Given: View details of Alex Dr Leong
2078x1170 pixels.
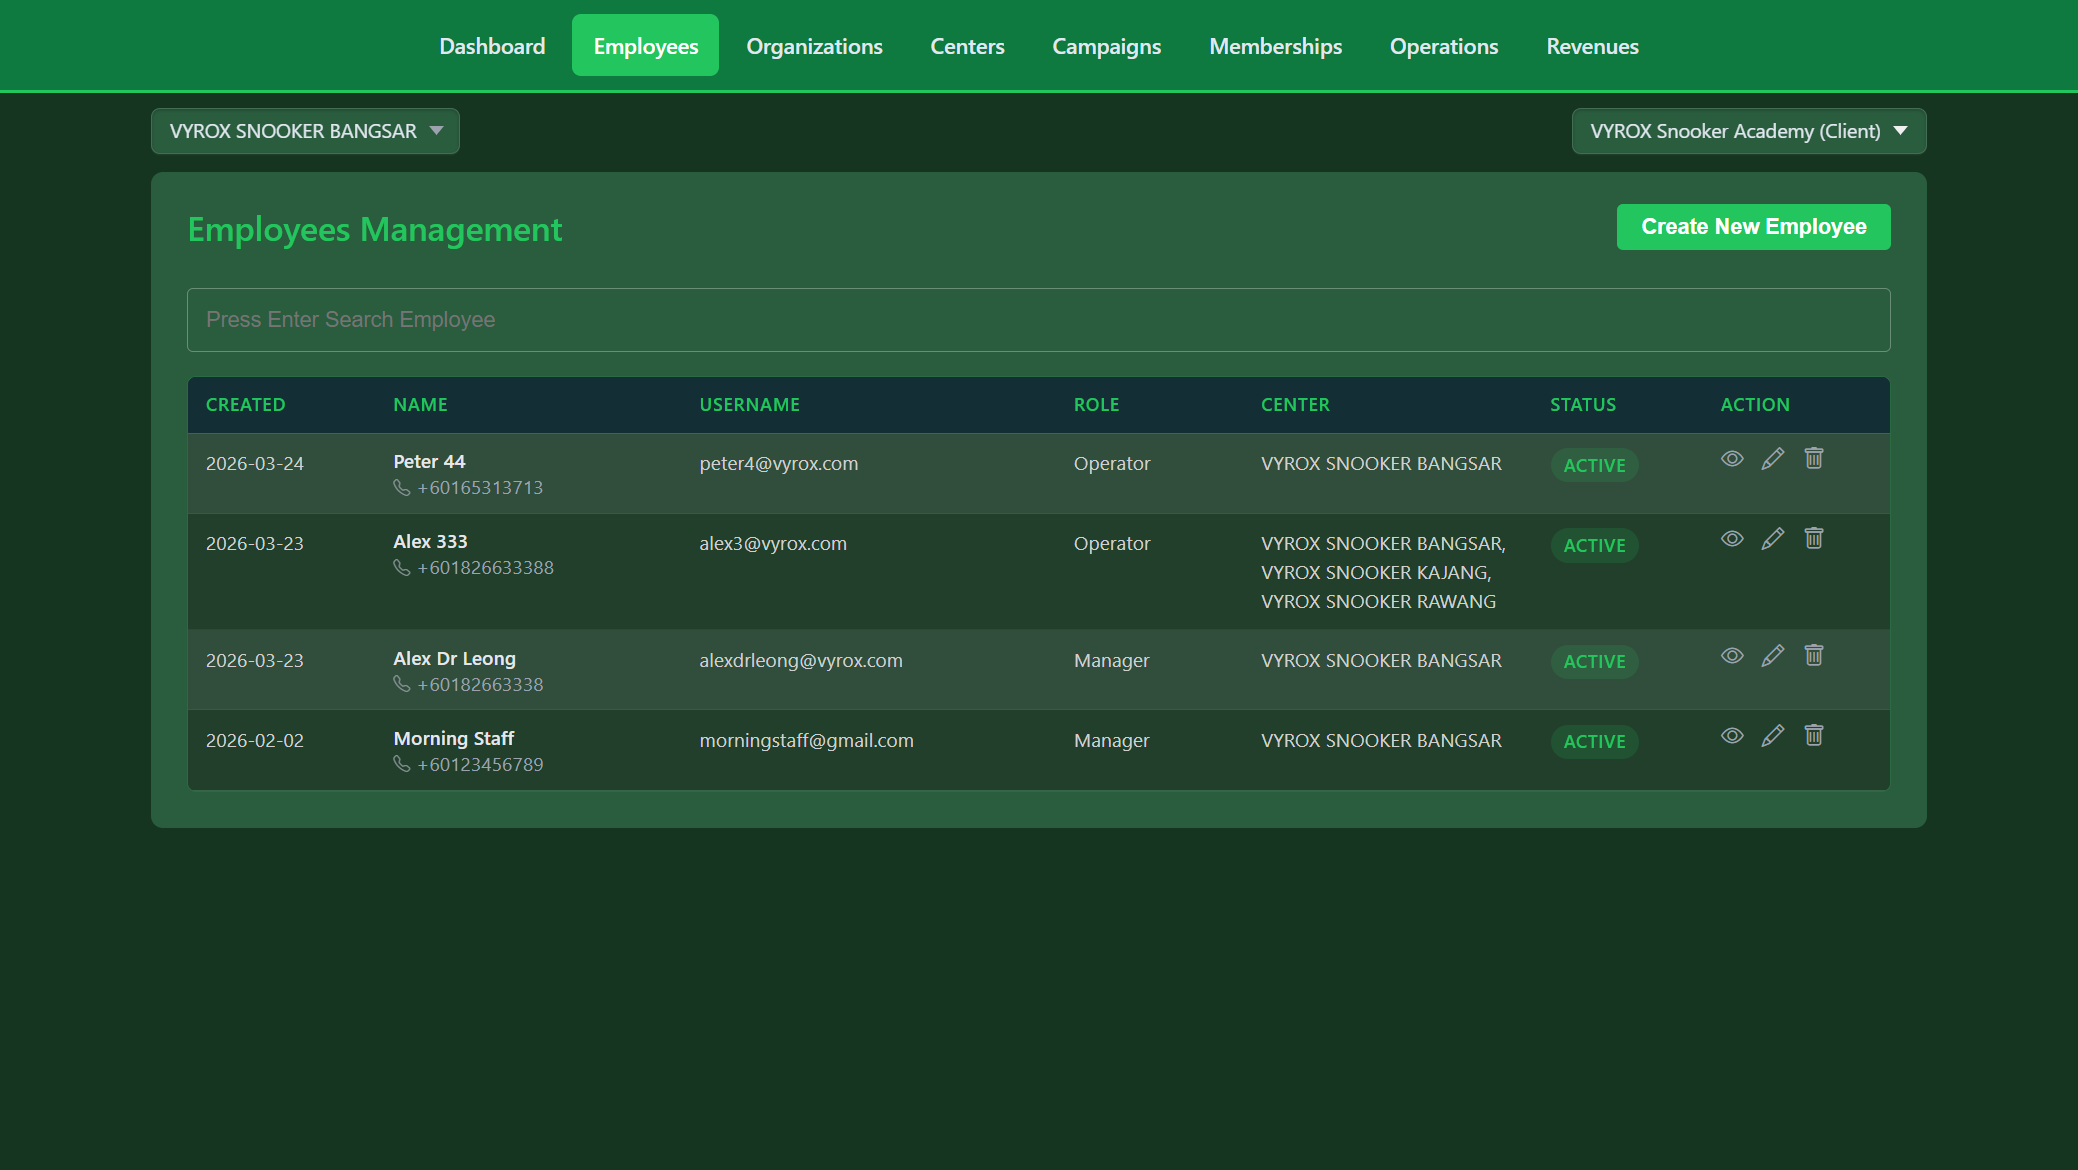Looking at the screenshot, I should click(x=1732, y=655).
